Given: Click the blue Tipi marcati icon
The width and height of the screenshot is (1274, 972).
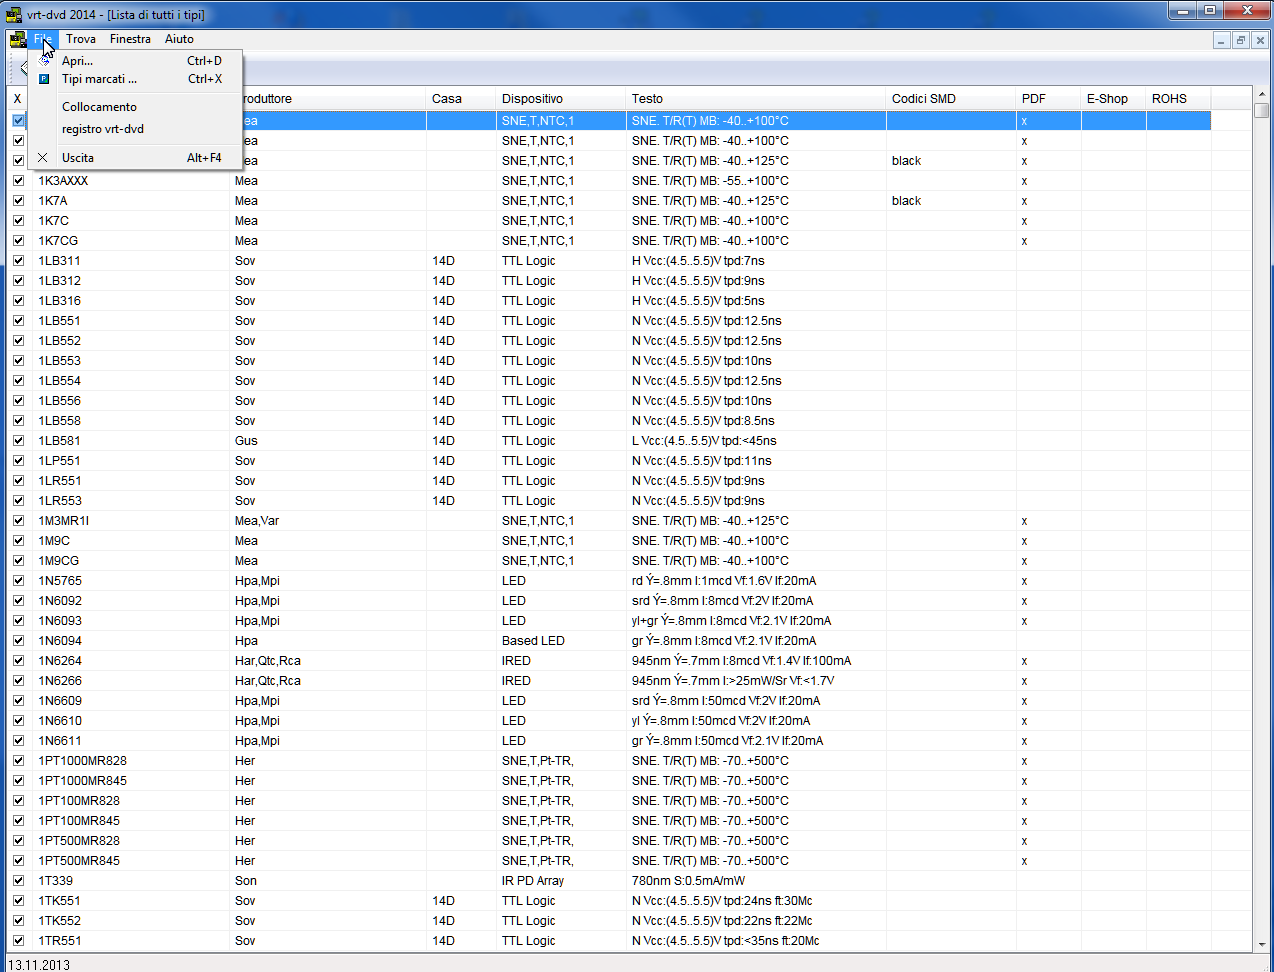Looking at the screenshot, I should coord(44,79).
